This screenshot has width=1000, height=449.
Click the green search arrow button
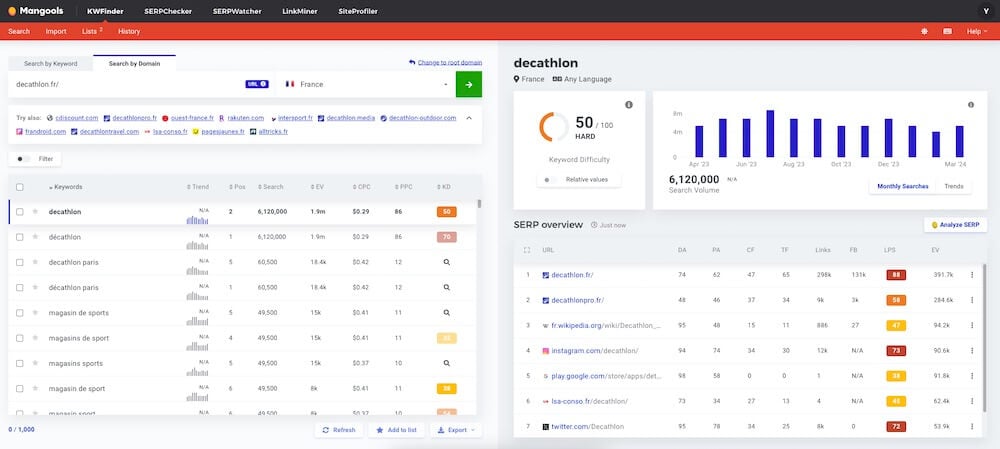click(x=469, y=84)
